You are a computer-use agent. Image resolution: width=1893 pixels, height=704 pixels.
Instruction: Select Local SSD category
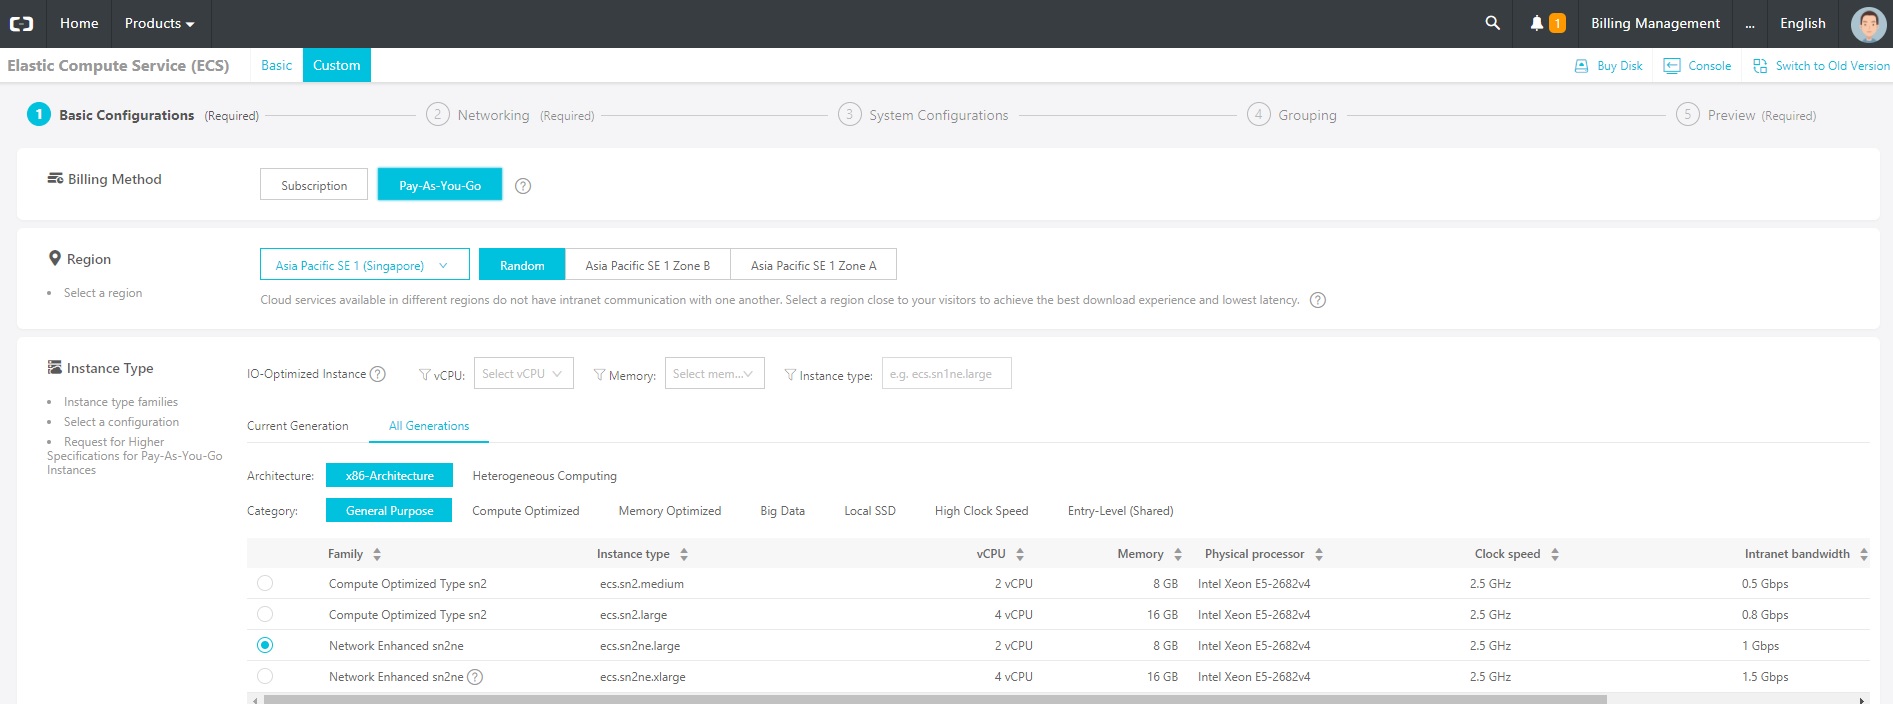point(869,511)
